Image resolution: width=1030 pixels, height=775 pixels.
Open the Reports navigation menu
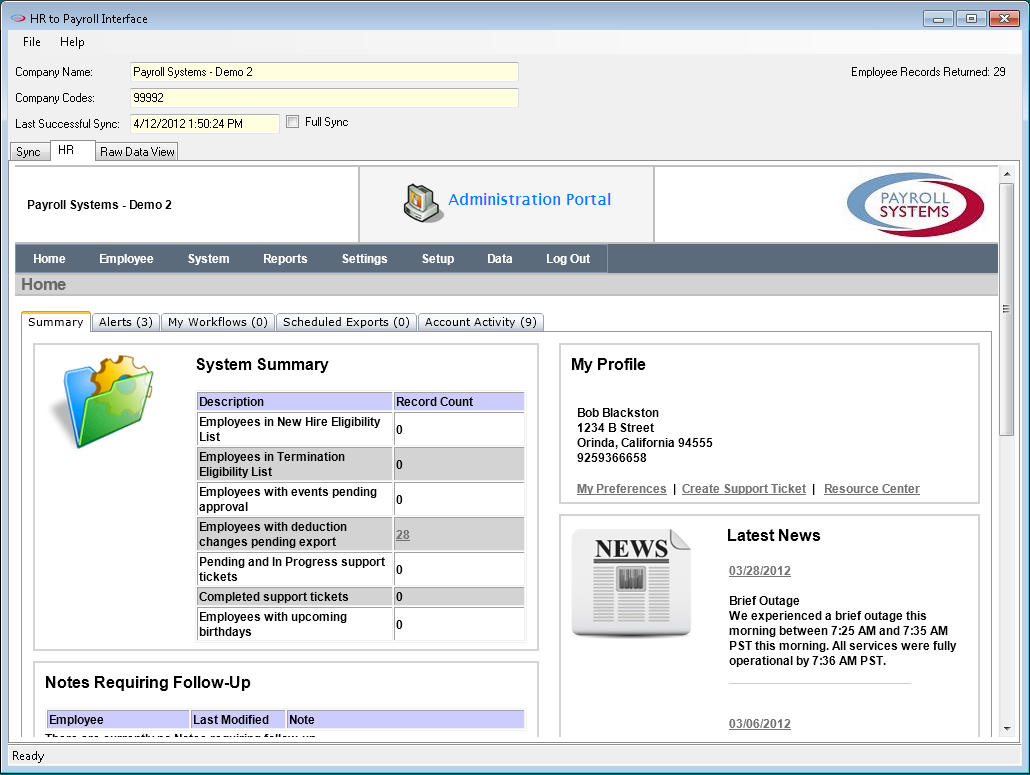click(x=285, y=259)
